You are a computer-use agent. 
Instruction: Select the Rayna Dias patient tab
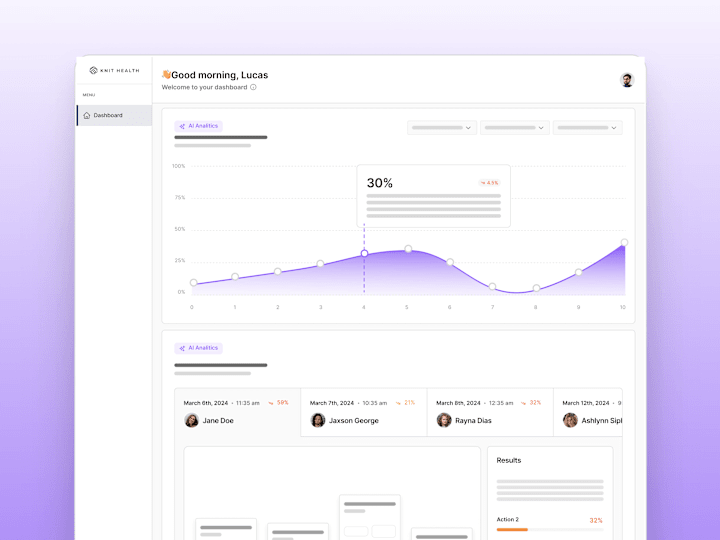[x=490, y=412]
